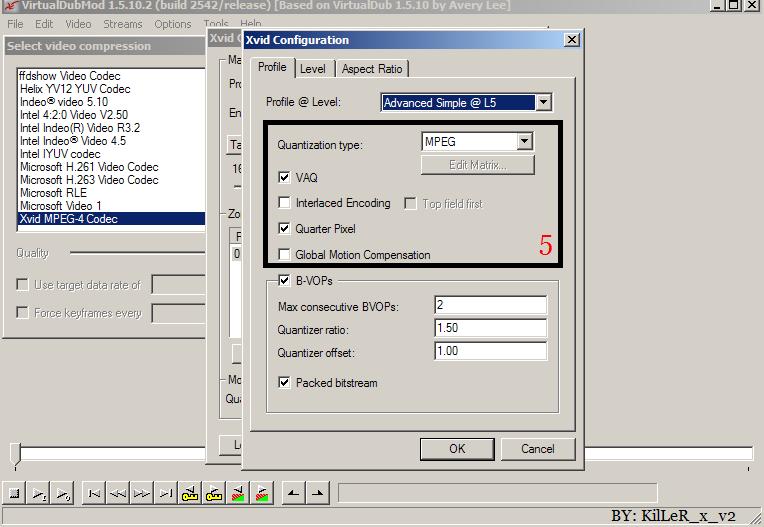Click the VirtualDubMod title bar app icon
Image resolution: width=764 pixels, height=527 pixels.
[x=10, y=5]
